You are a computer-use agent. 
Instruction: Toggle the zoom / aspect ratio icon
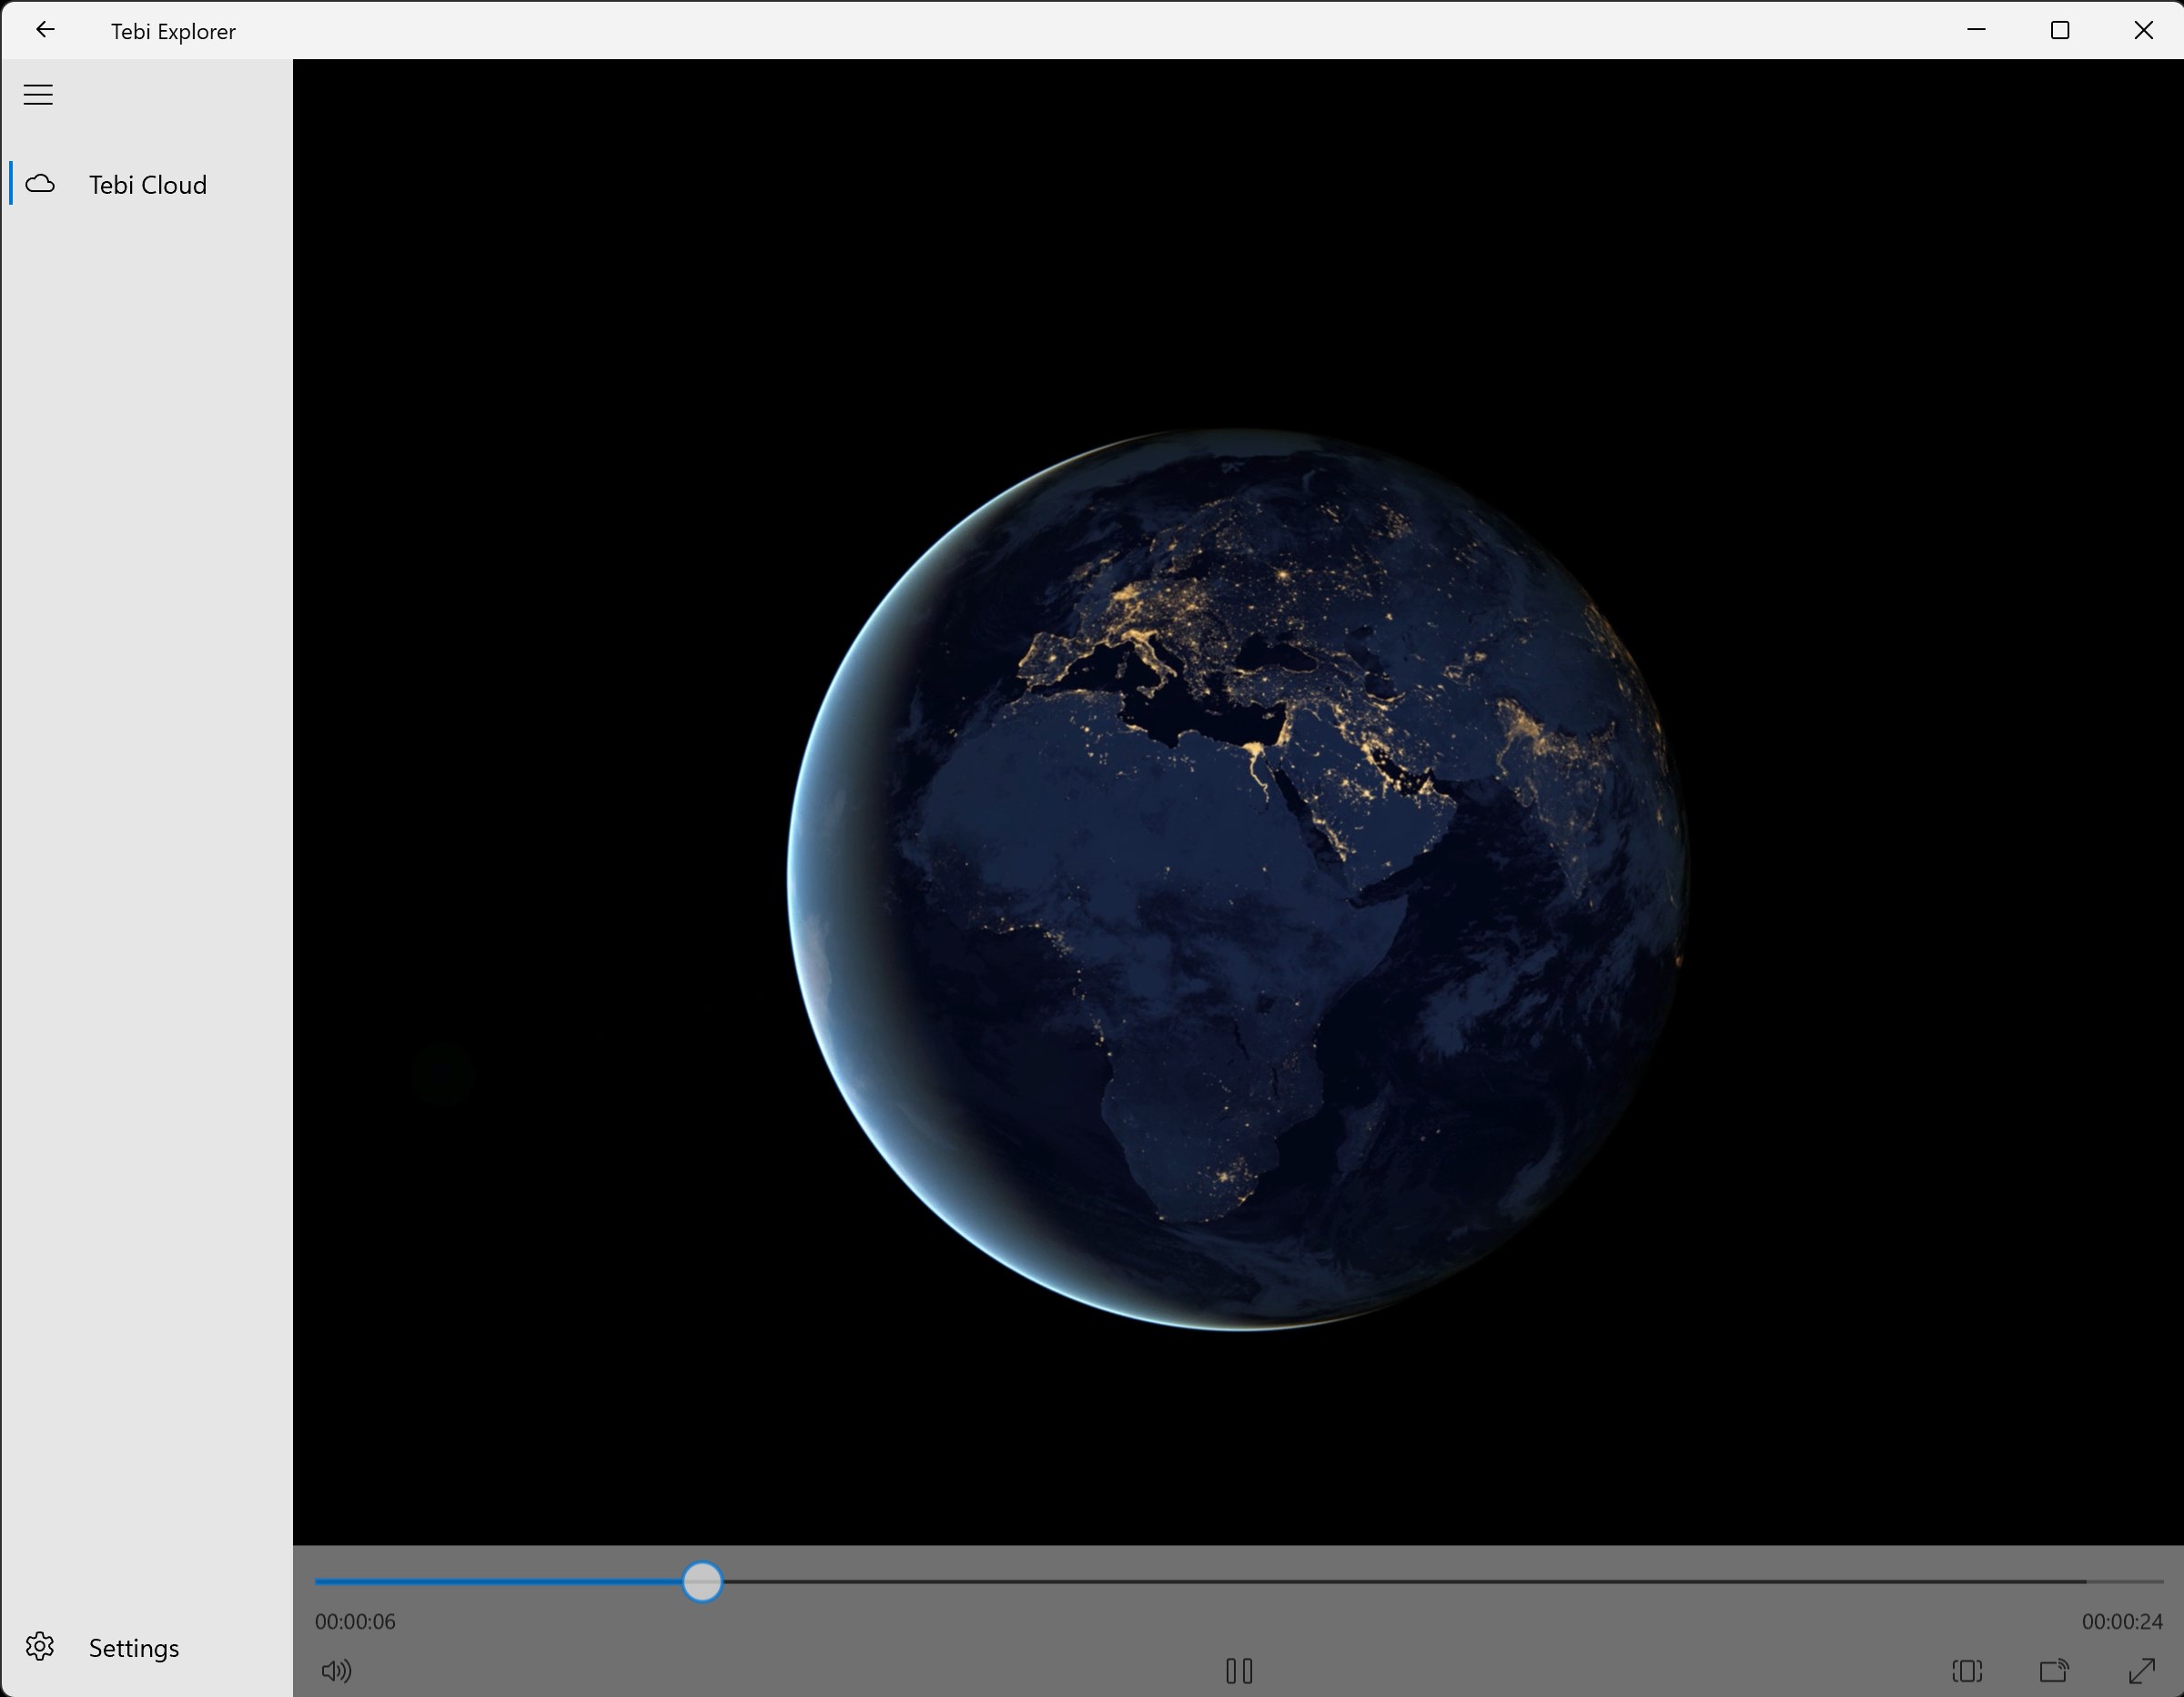pos(1967,1670)
